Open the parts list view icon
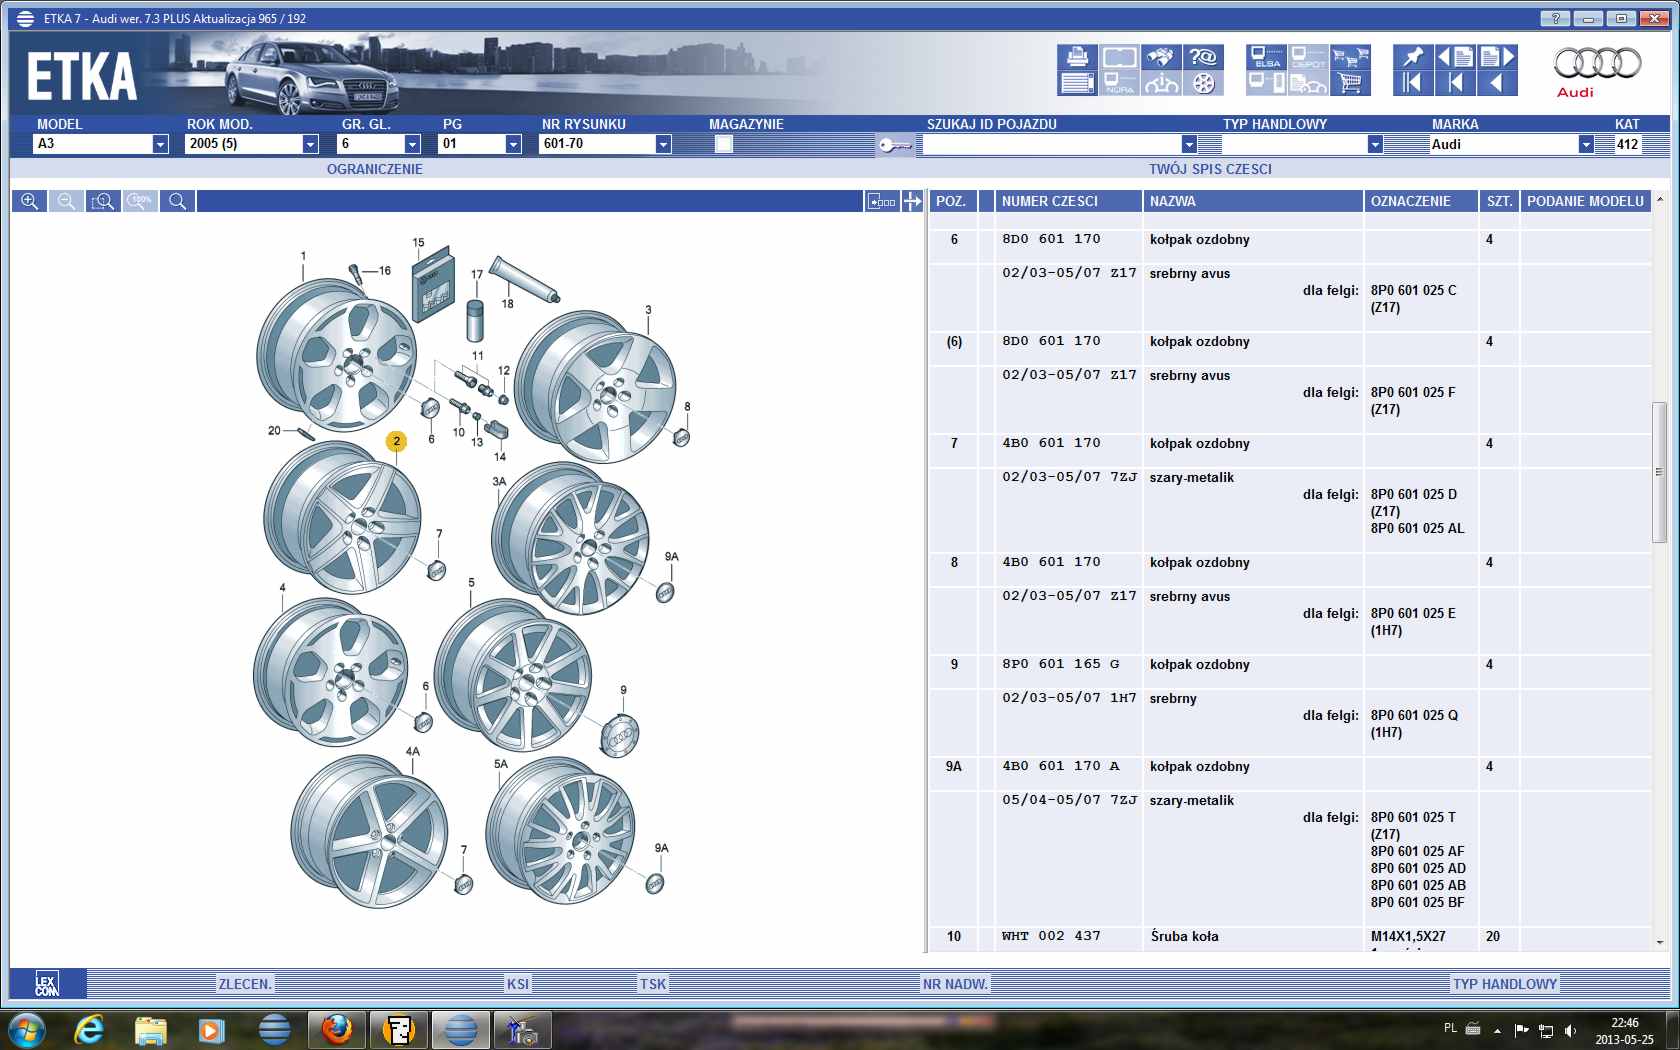The width and height of the screenshot is (1680, 1050). (x=1077, y=83)
